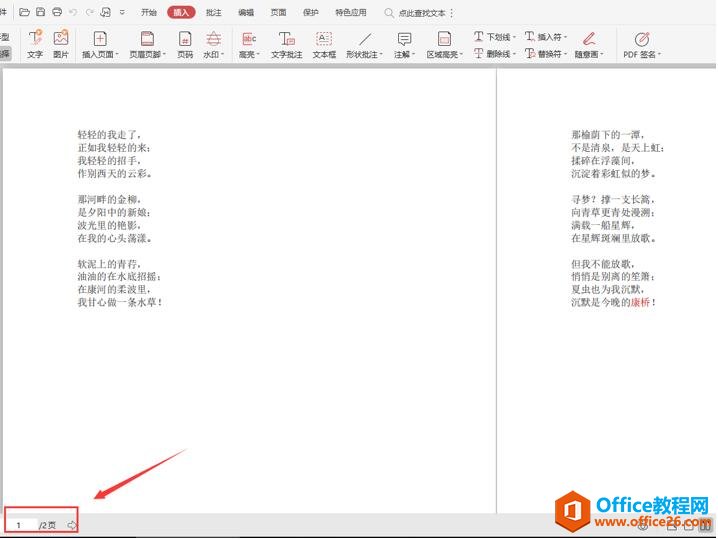Open the PDF 签名 signature tool
Viewport: 718px width, 539px height.
point(642,44)
